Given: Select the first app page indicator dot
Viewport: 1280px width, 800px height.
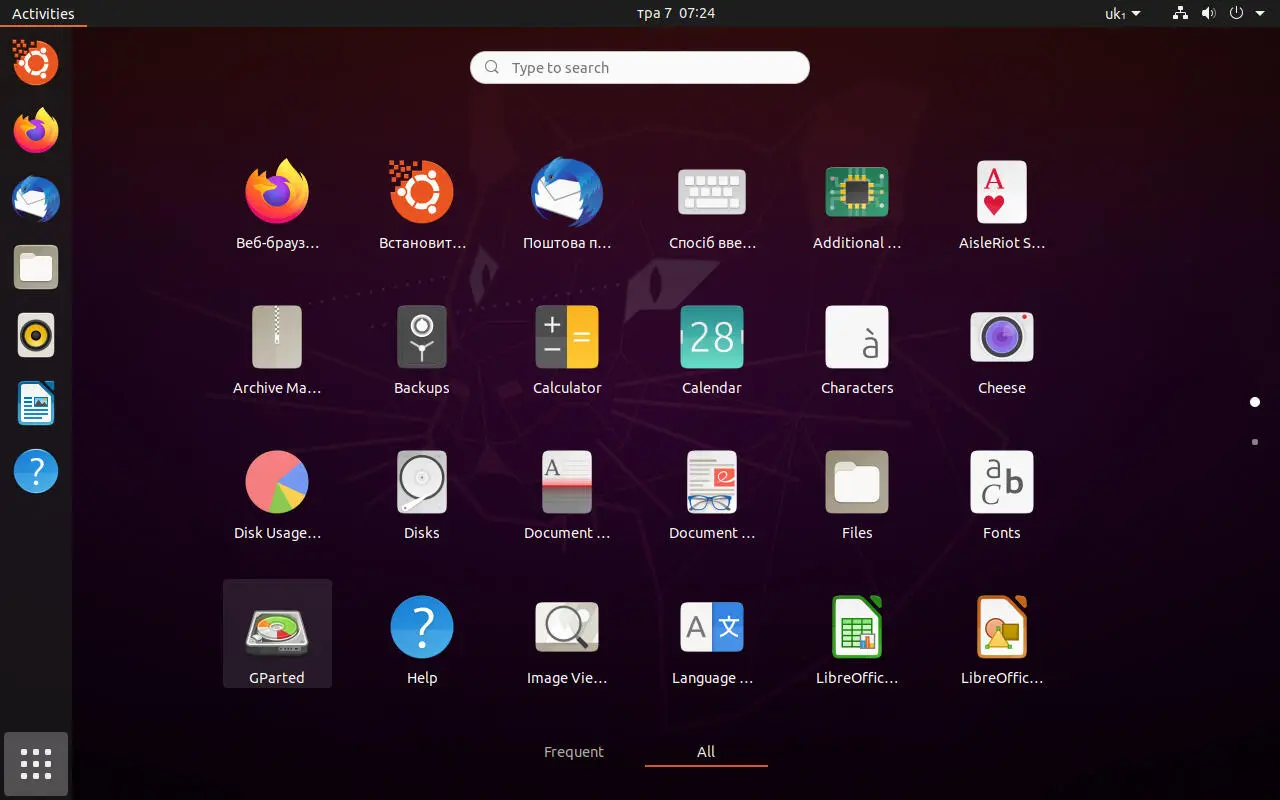Looking at the screenshot, I should pyautogui.click(x=1255, y=402).
